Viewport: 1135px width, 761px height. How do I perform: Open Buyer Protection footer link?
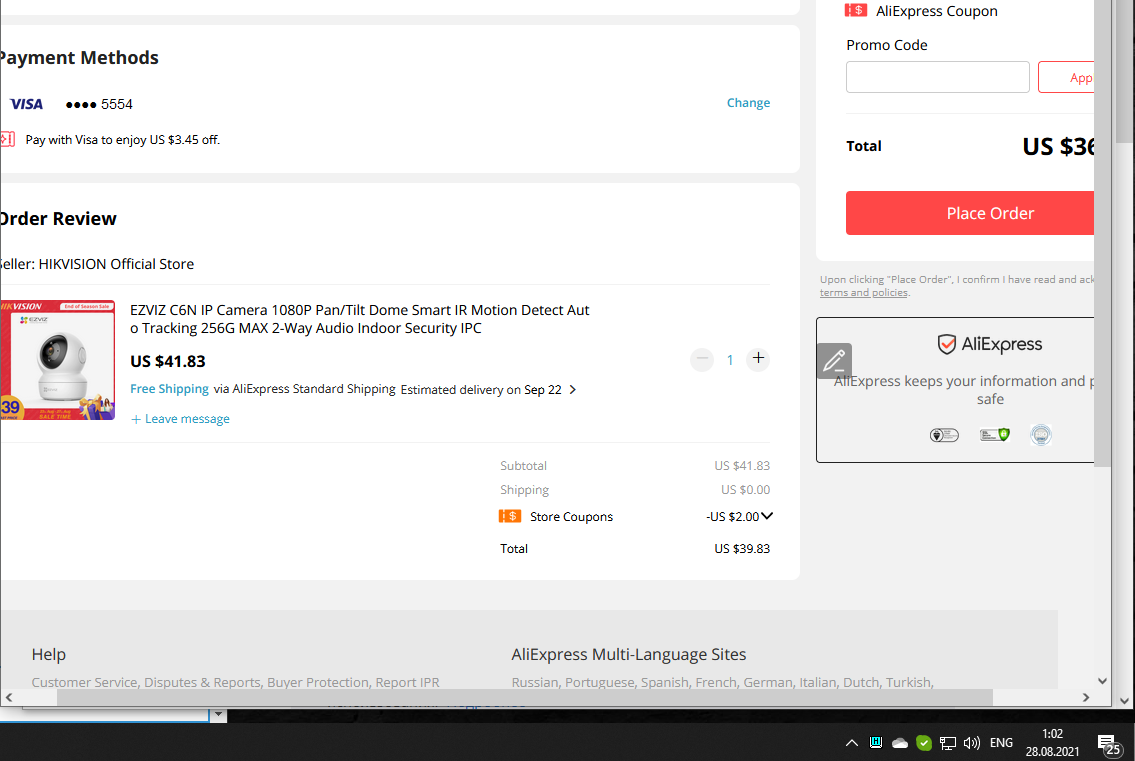point(318,682)
